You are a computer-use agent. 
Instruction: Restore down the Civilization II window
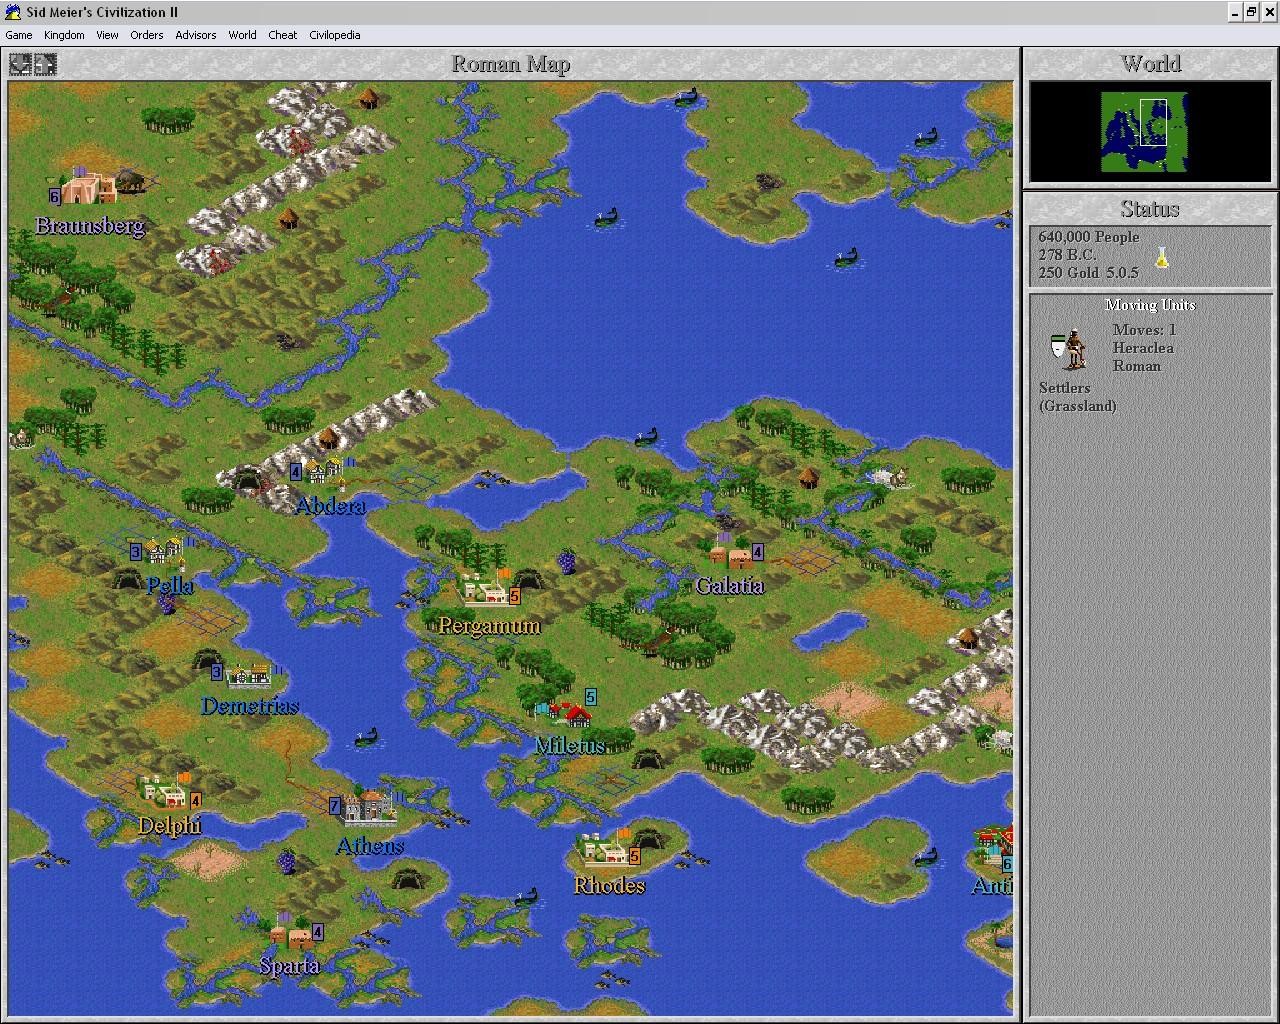[1252, 12]
